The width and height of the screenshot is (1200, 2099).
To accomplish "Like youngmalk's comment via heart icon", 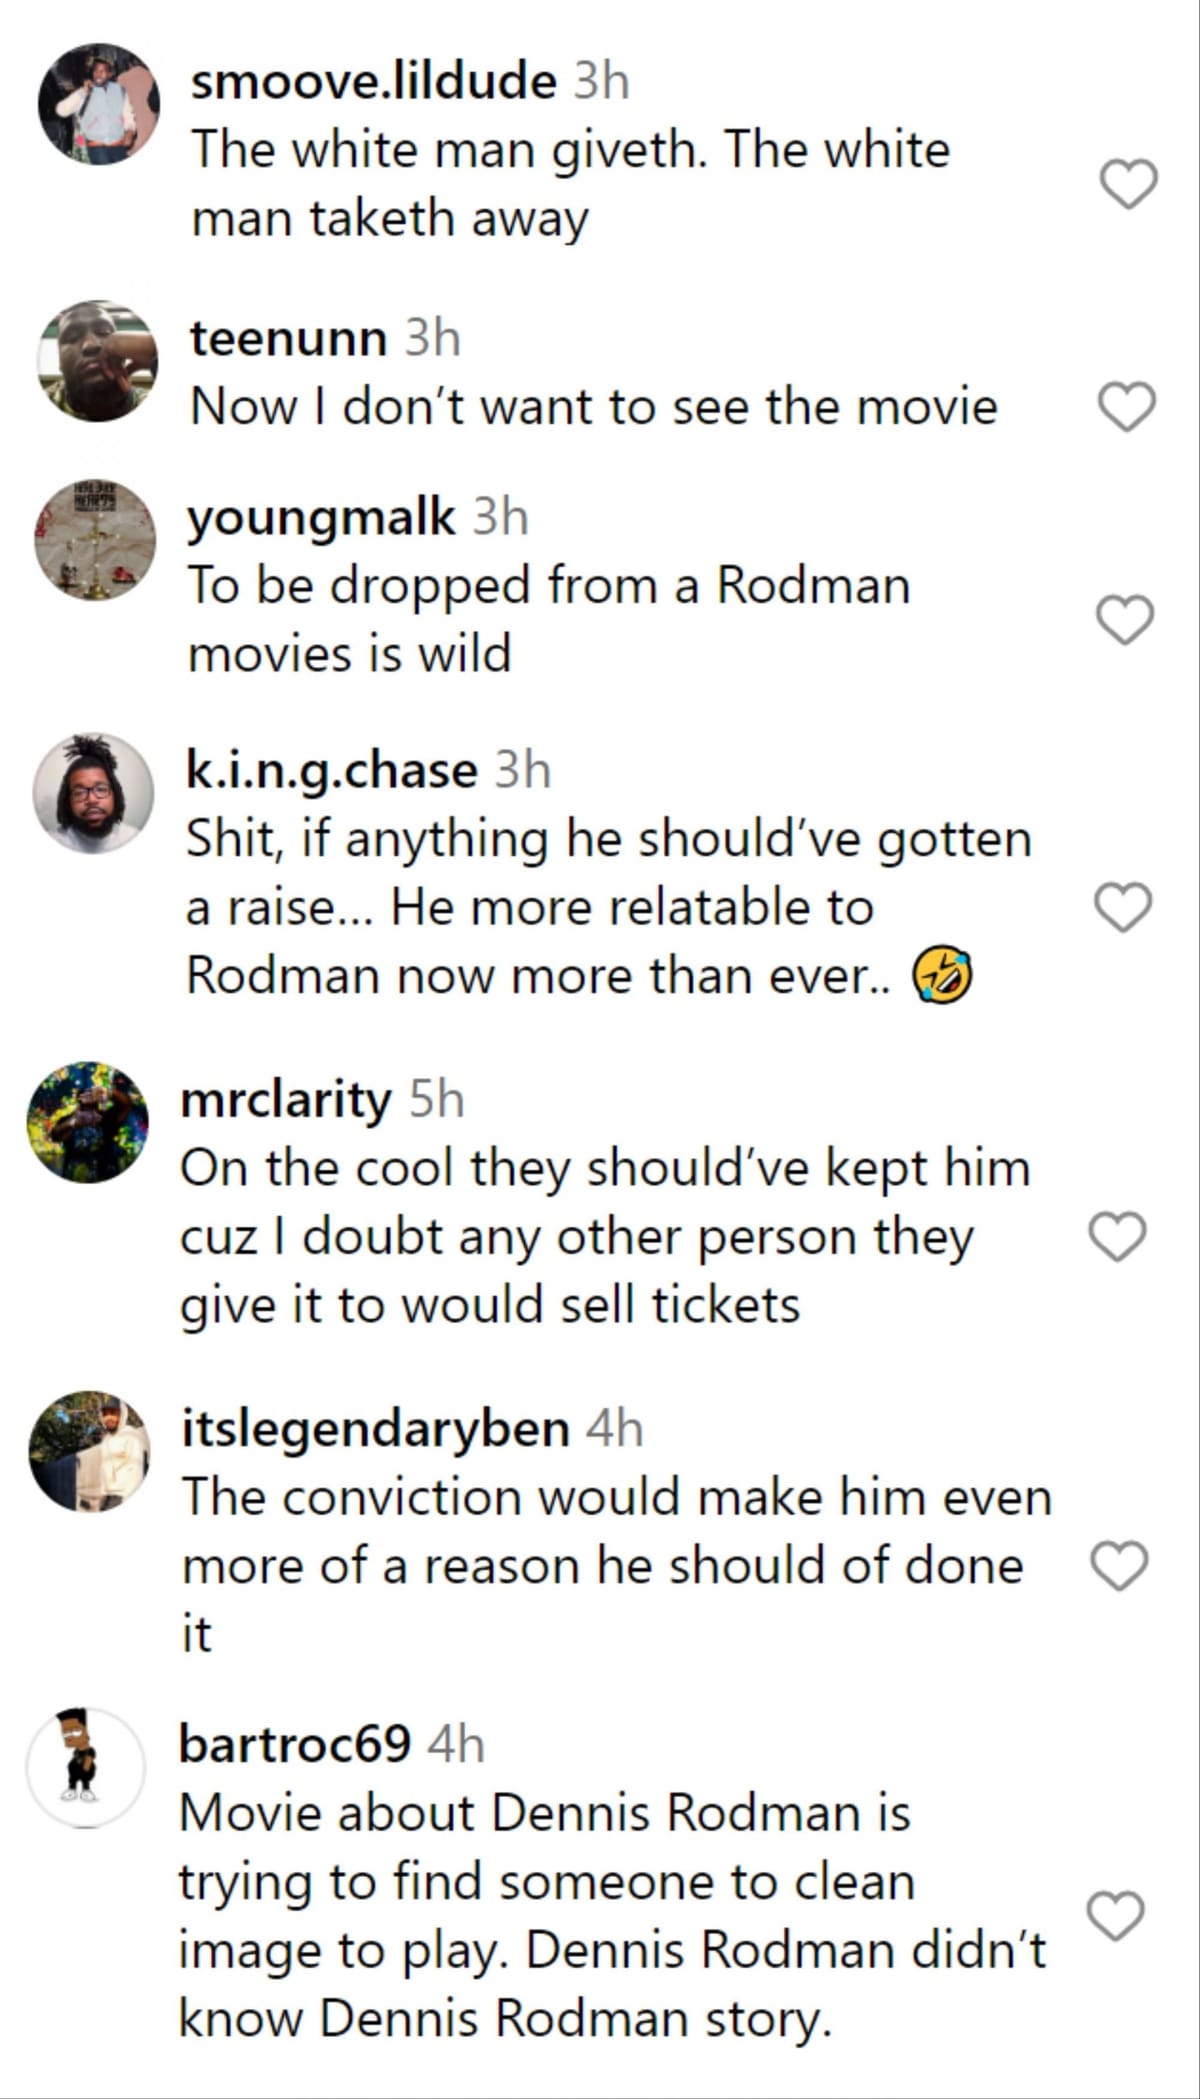I will point(1127,619).
